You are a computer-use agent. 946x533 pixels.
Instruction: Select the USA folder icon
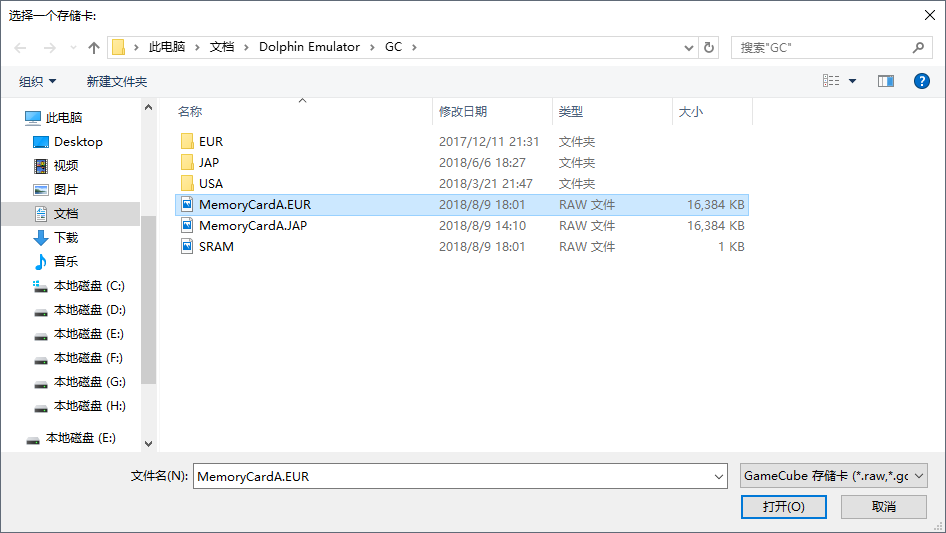click(187, 184)
